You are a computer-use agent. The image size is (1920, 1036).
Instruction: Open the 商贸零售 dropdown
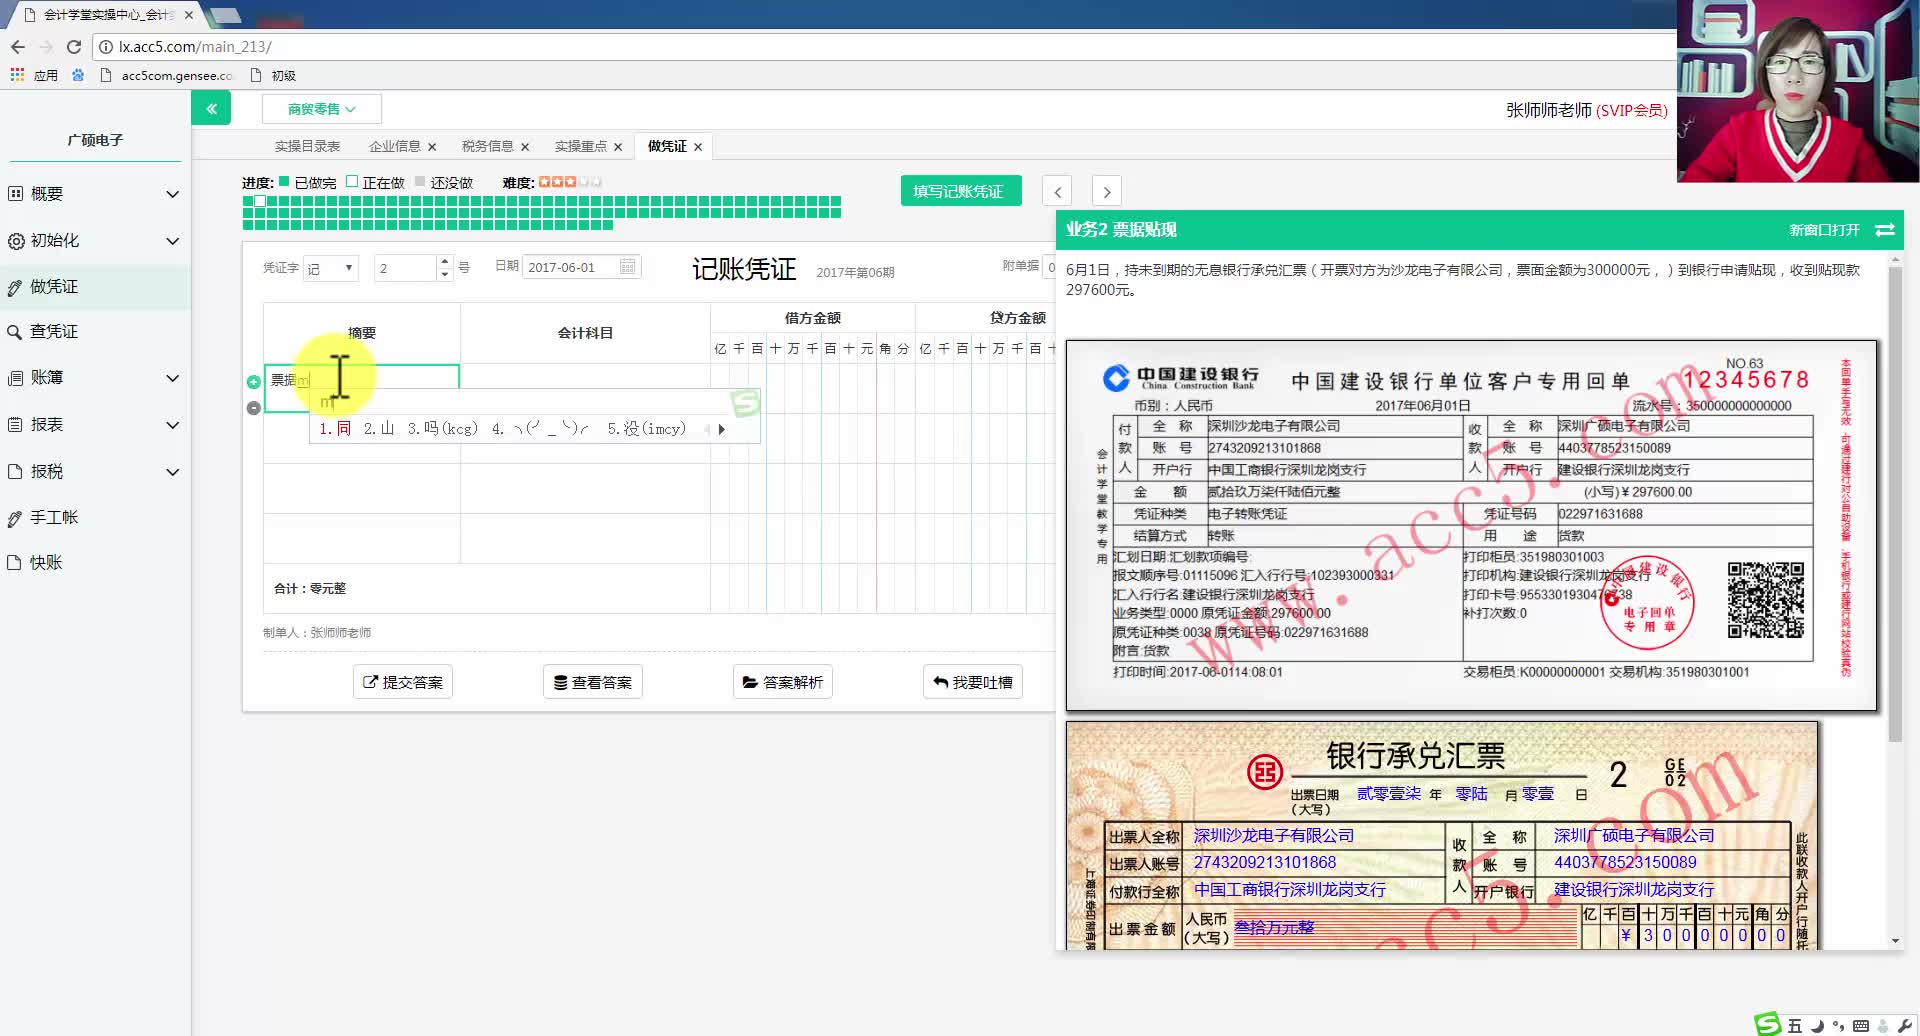pos(320,108)
